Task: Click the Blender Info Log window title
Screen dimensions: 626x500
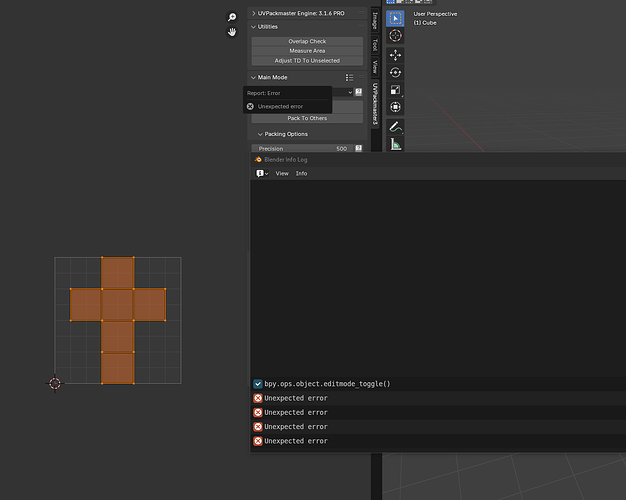Action: click(x=286, y=159)
